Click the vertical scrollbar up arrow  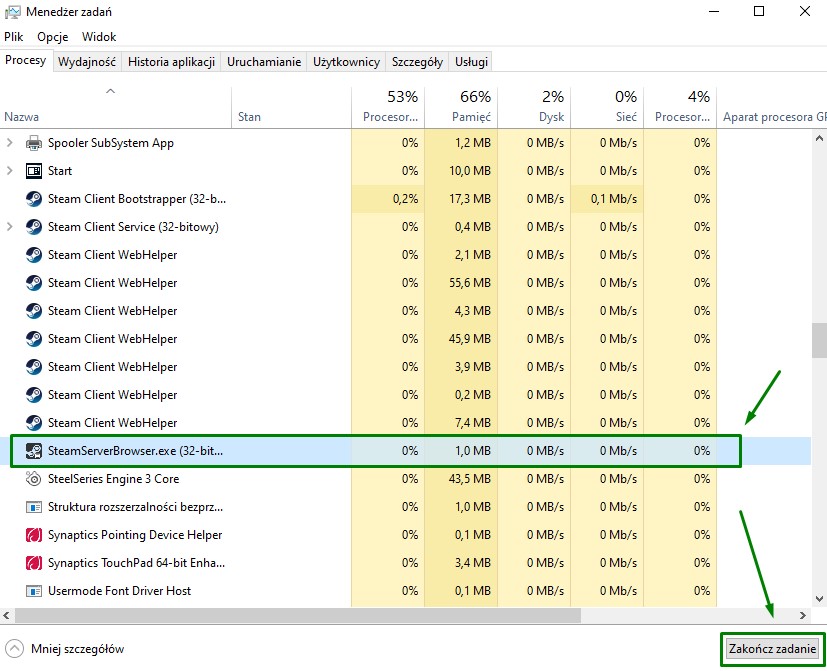819,138
